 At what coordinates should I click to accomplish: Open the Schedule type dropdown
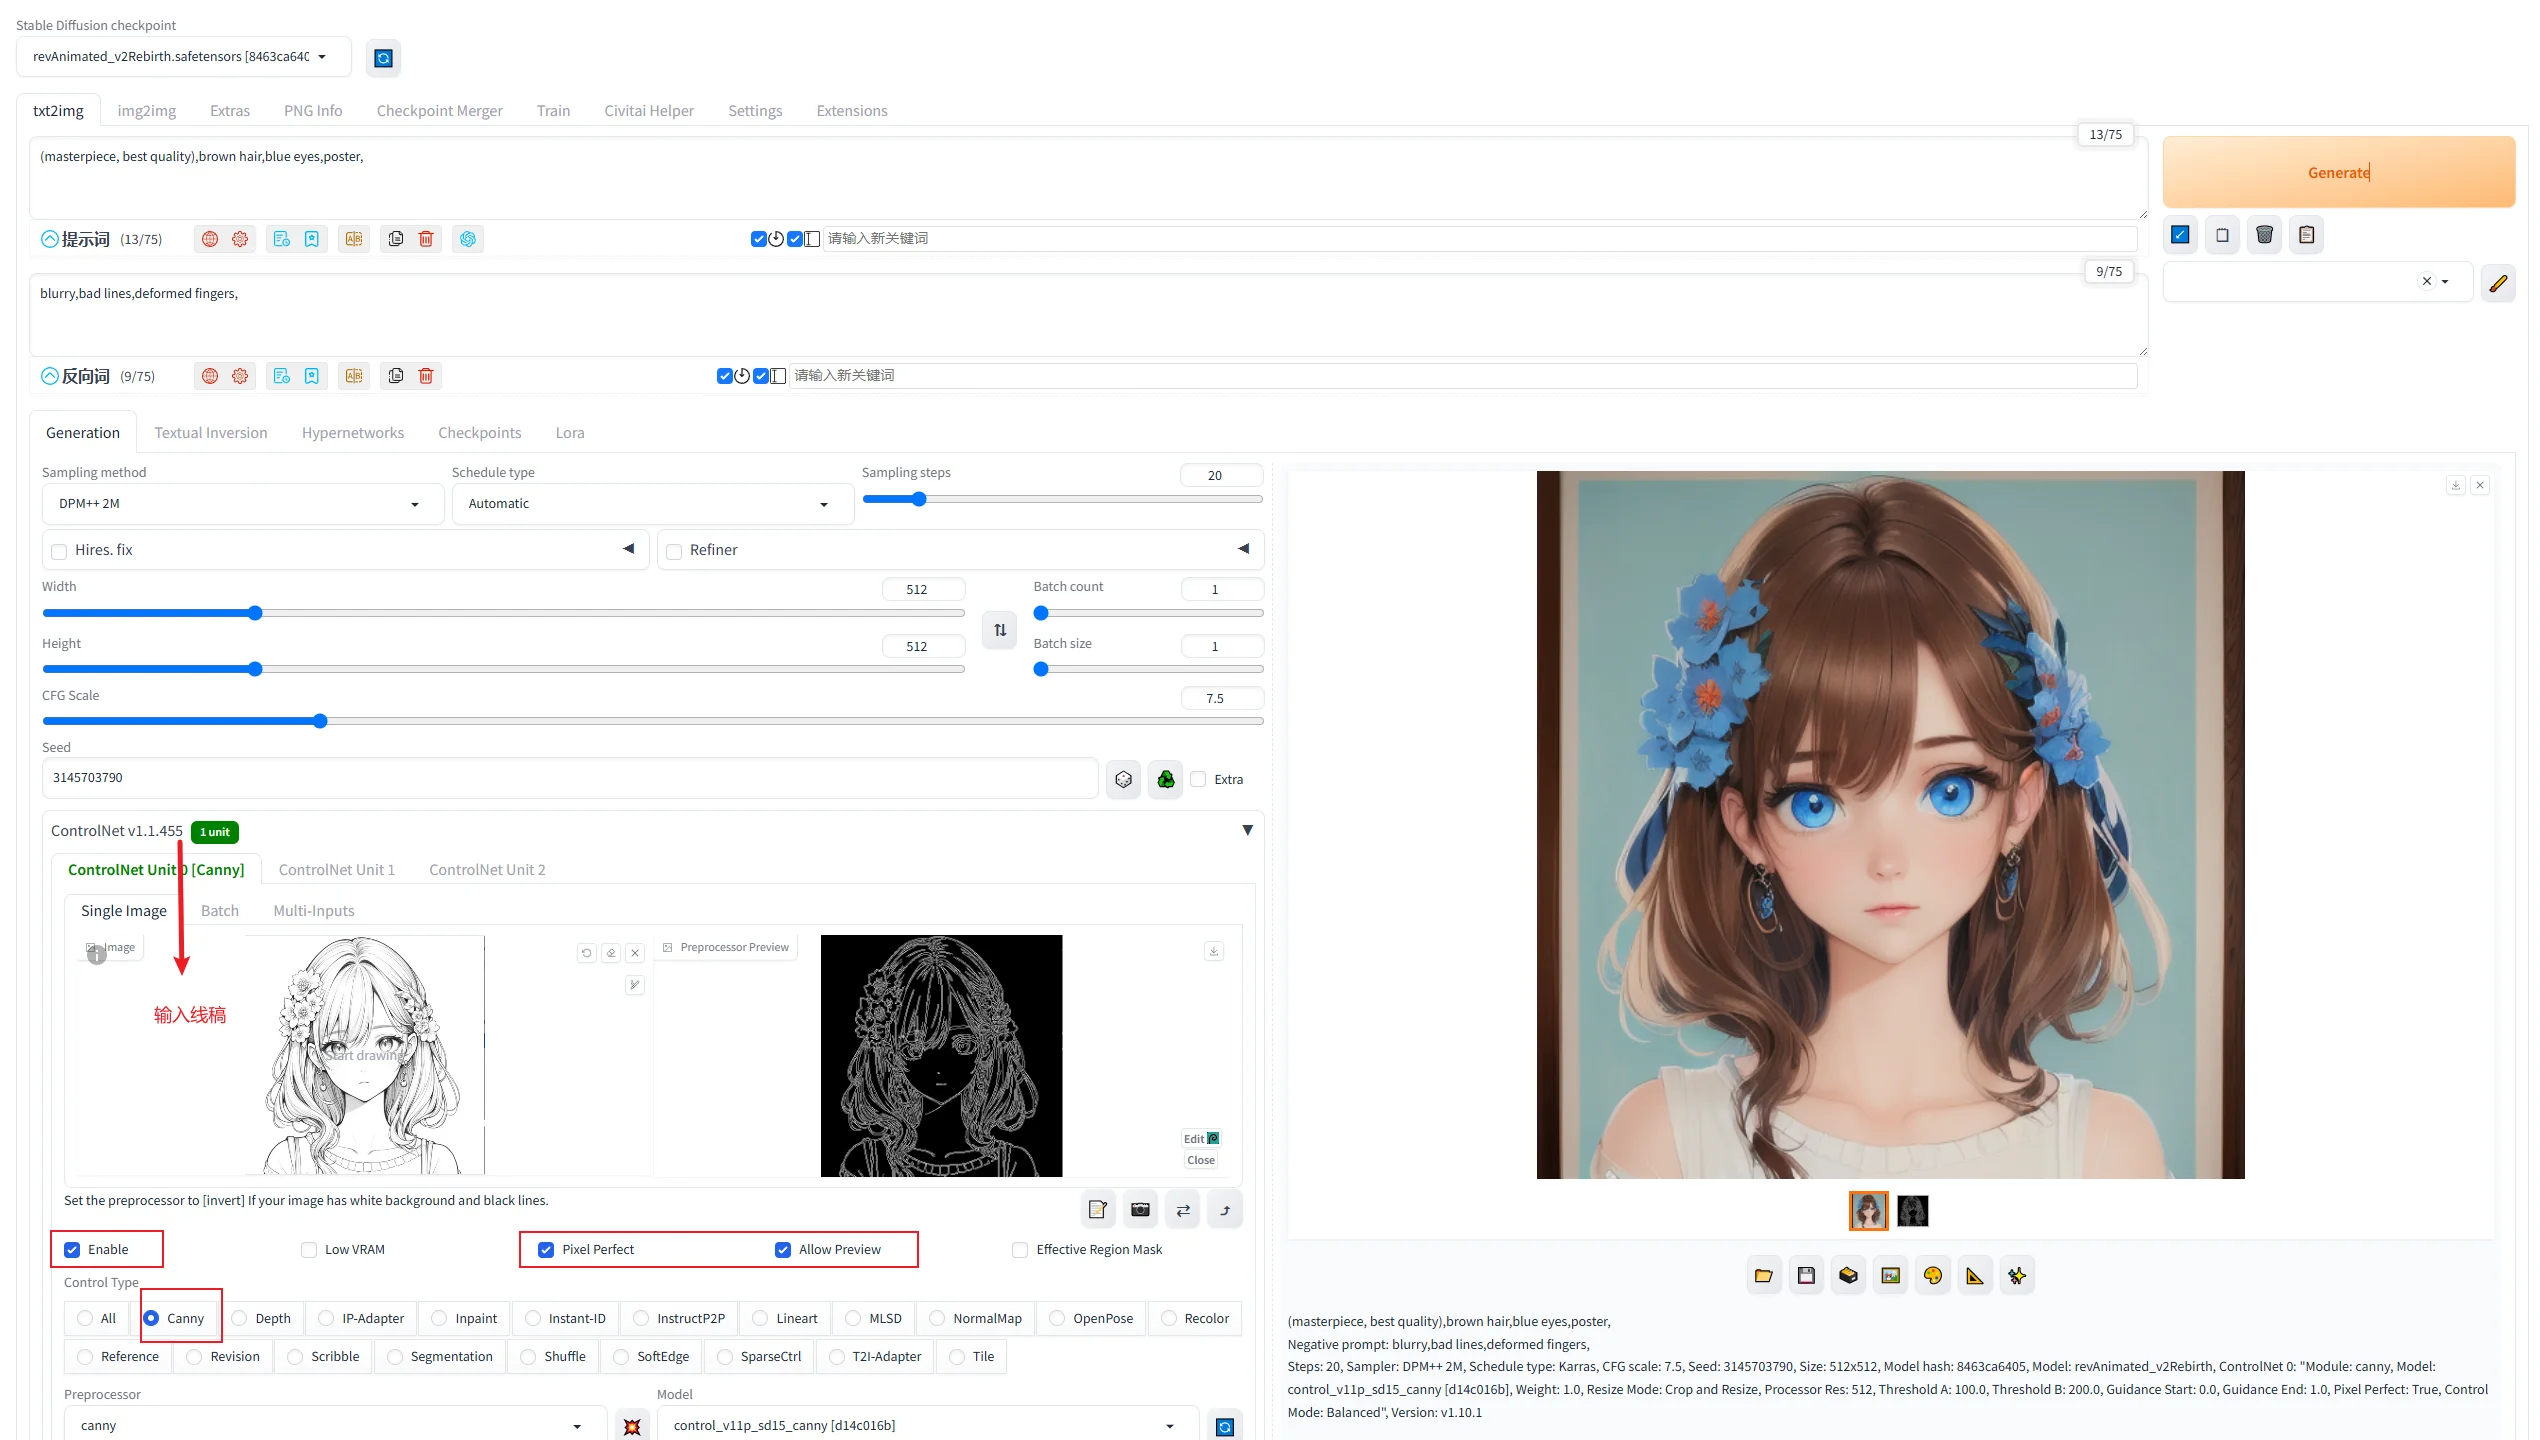click(653, 504)
